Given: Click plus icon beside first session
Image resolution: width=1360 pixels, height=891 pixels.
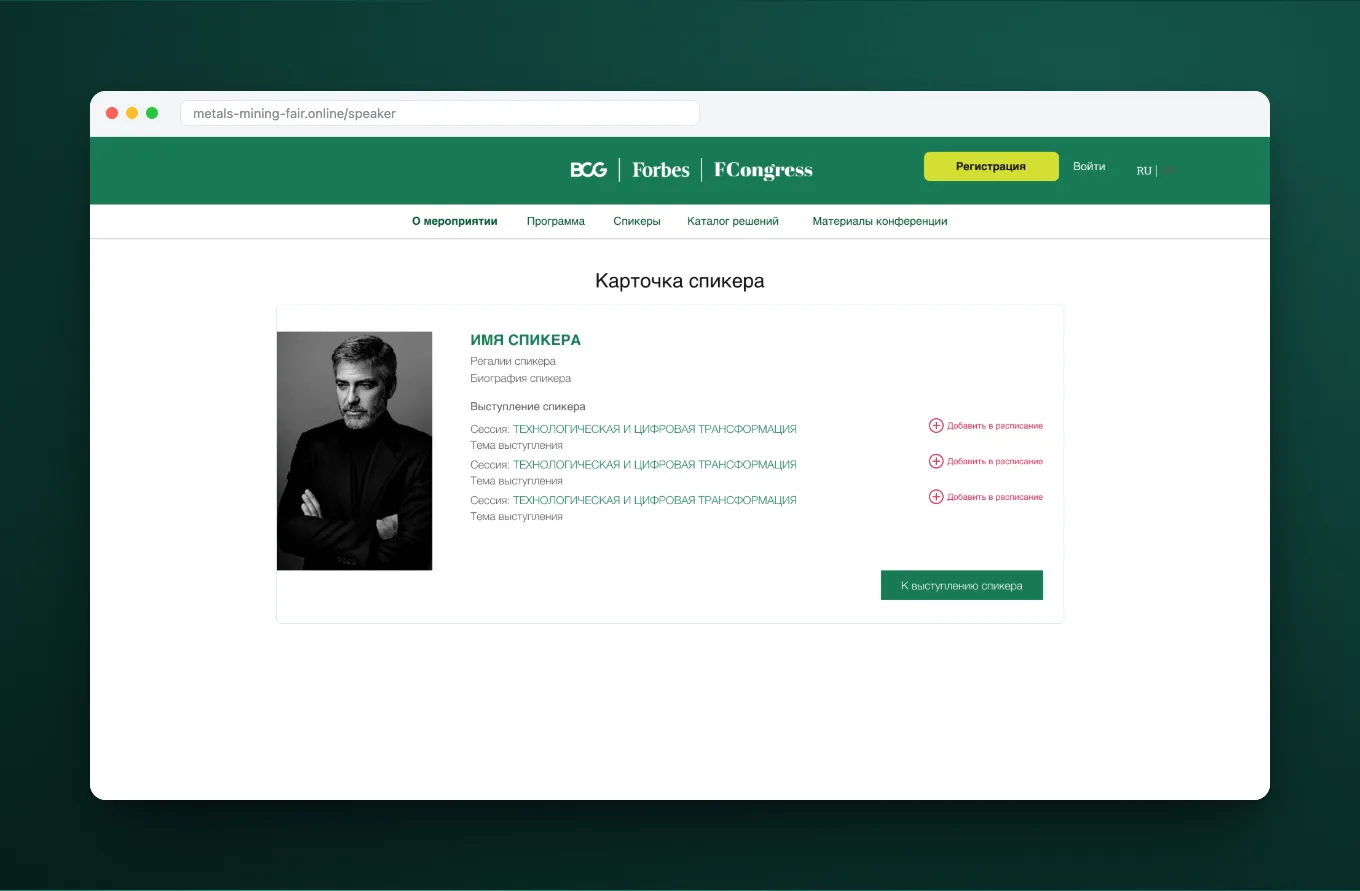Looking at the screenshot, I should click(936, 425).
